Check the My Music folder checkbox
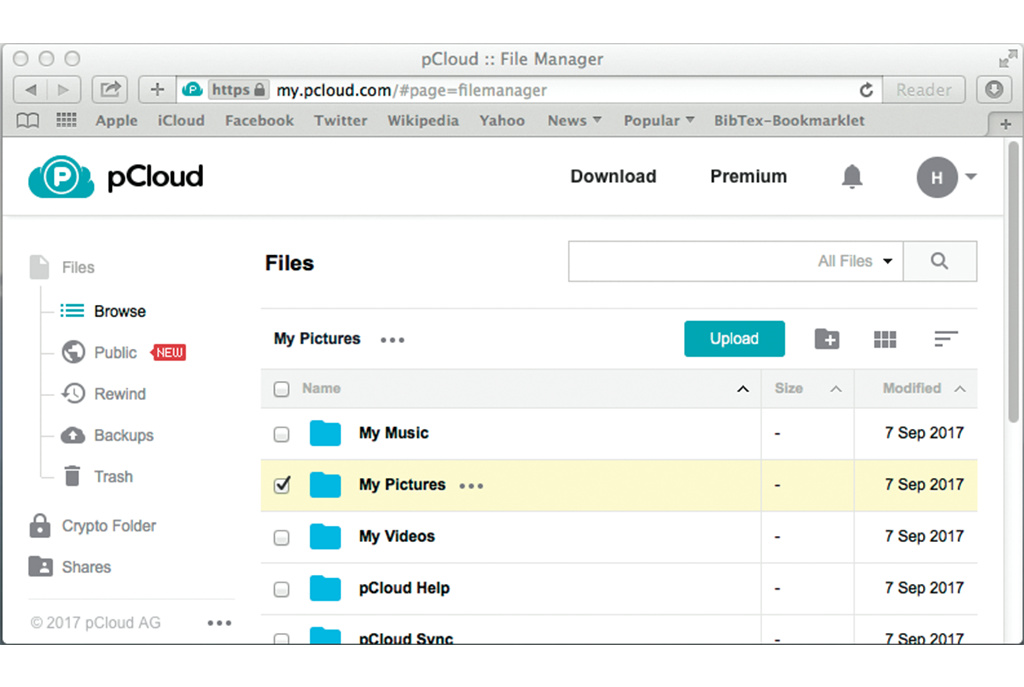Viewport: 1024px width, 687px height. 282,434
